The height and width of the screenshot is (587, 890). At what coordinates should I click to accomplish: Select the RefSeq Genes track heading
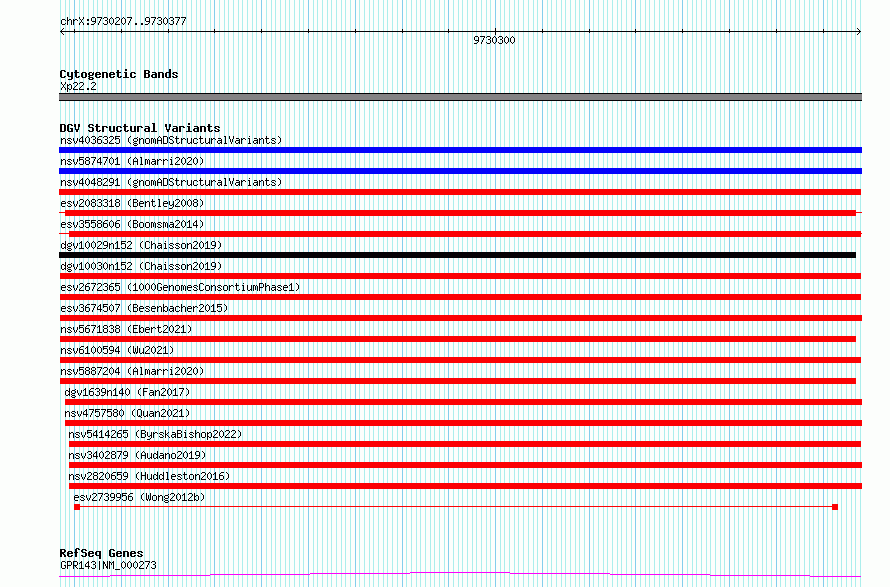click(x=101, y=553)
